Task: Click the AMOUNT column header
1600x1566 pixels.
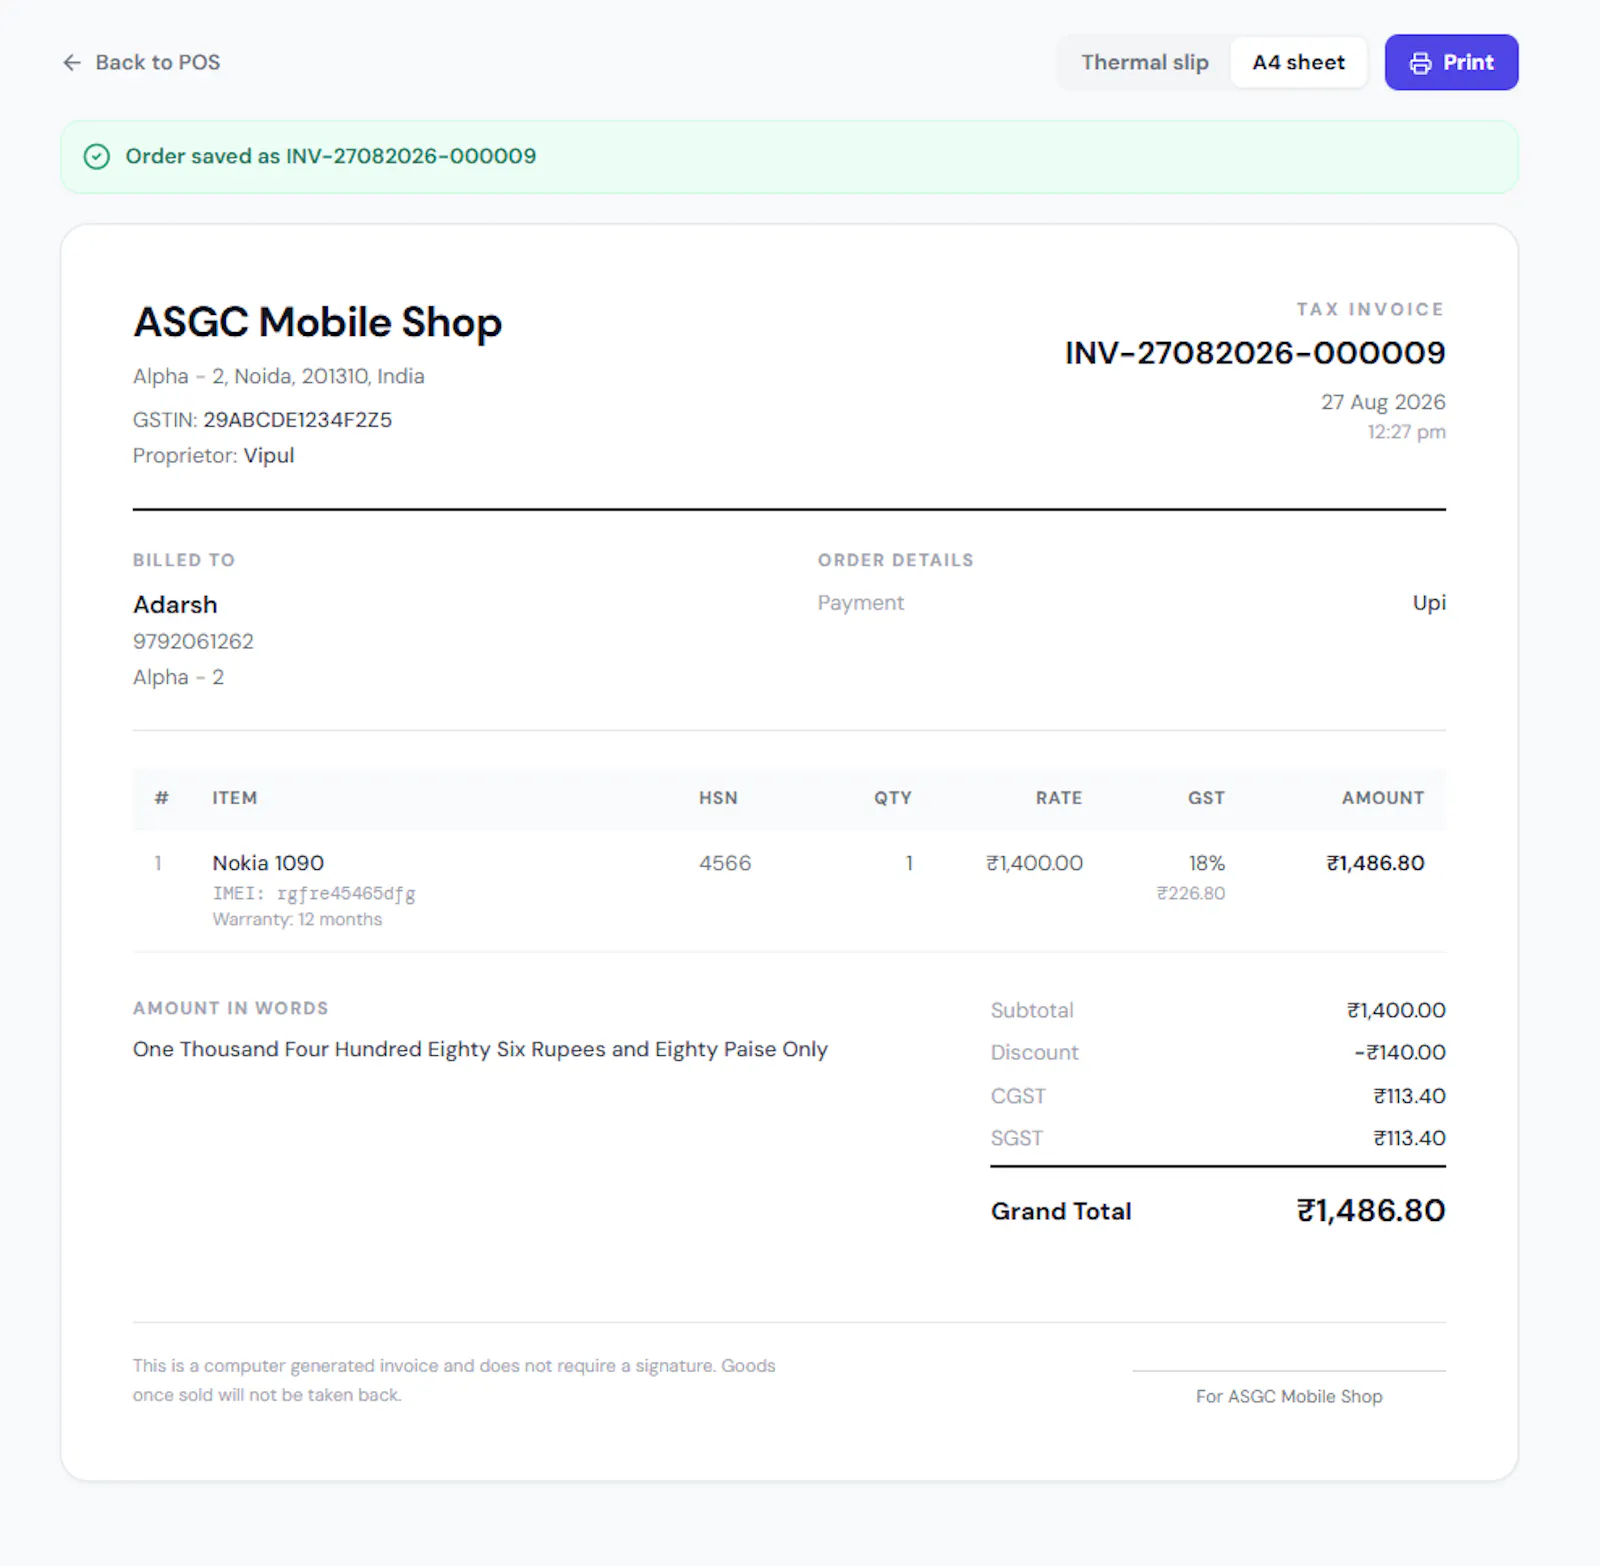Action: (1383, 798)
